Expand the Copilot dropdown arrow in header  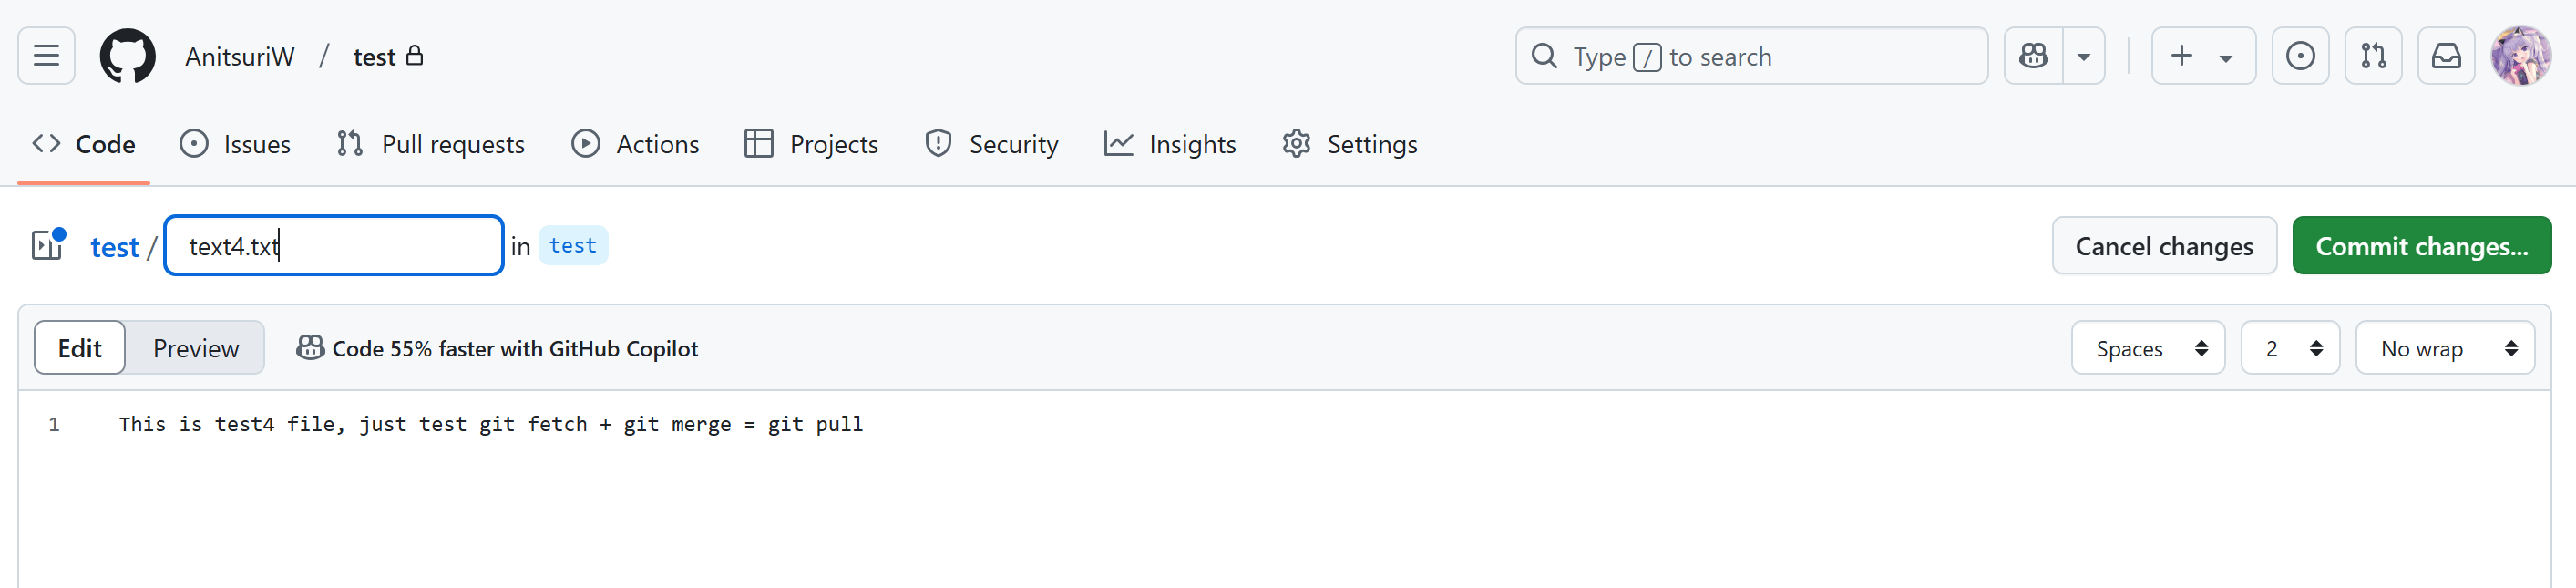[x=2084, y=57]
